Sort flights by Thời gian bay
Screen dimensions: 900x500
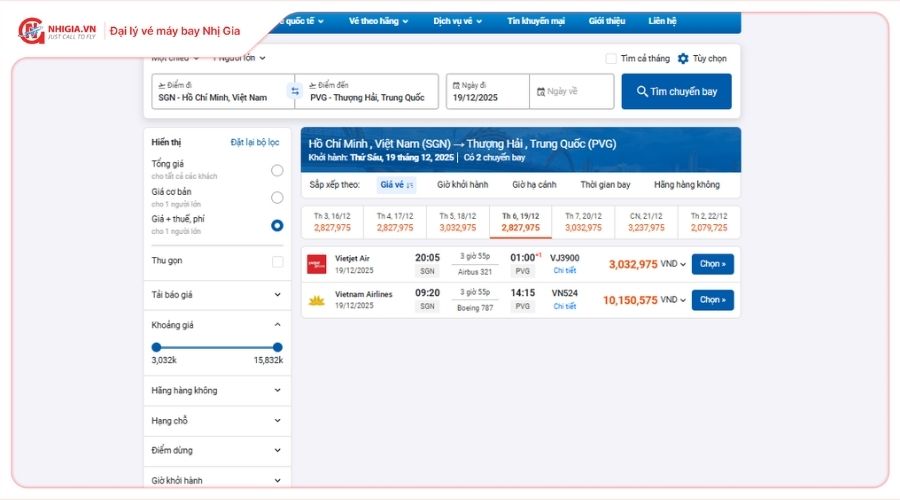click(x=605, y=185)
